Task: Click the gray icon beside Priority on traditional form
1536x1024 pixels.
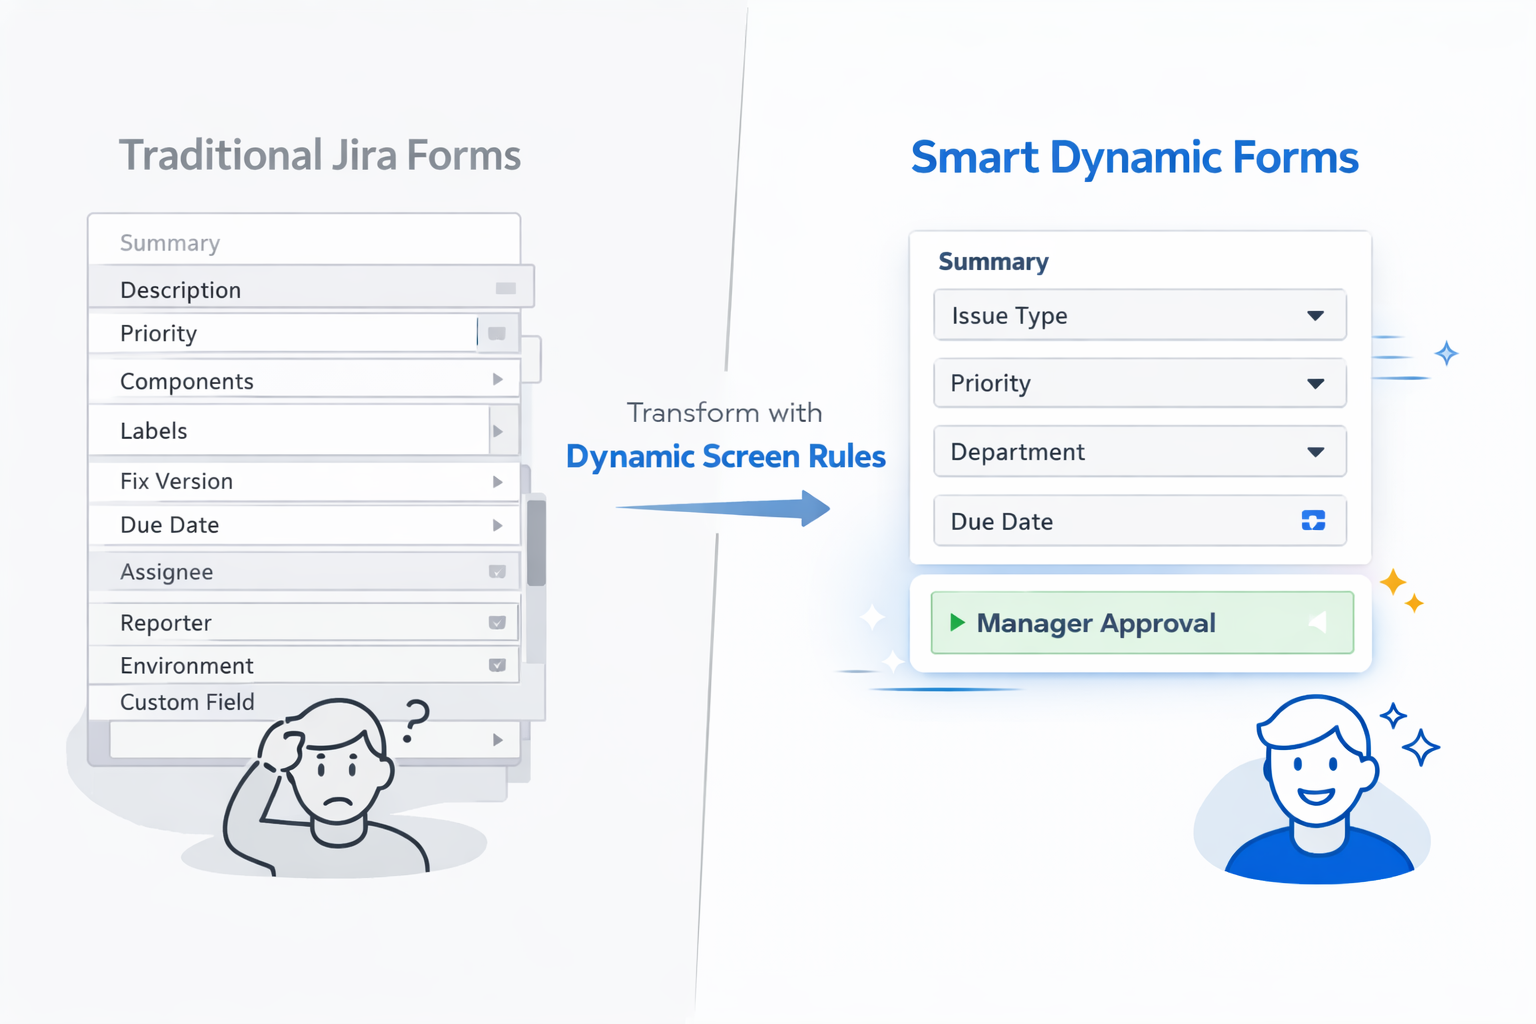Action: 497,333
